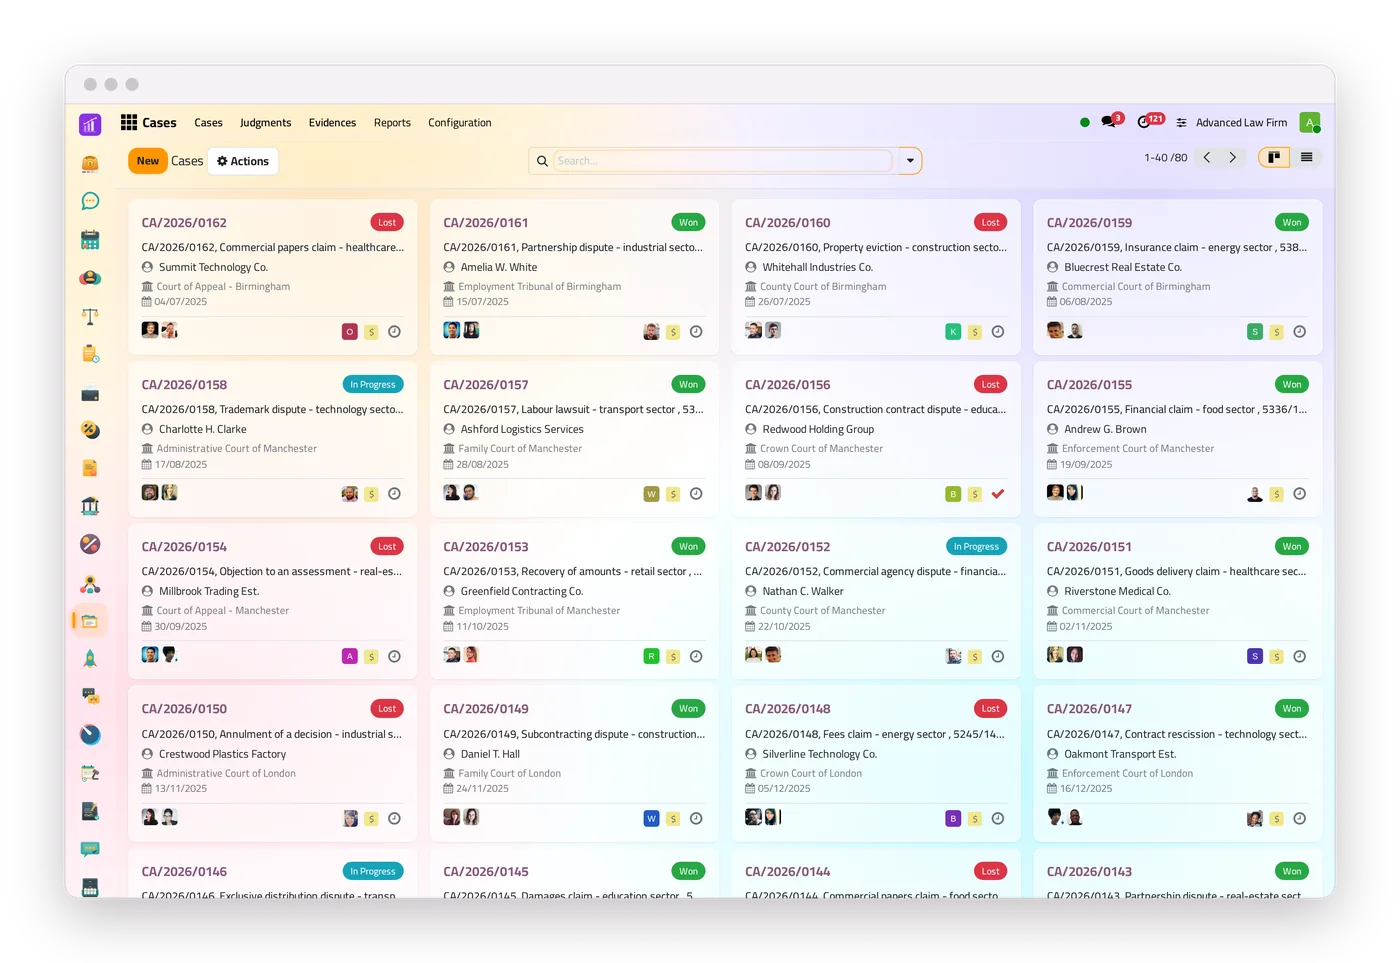Click into the Search field

722,161
